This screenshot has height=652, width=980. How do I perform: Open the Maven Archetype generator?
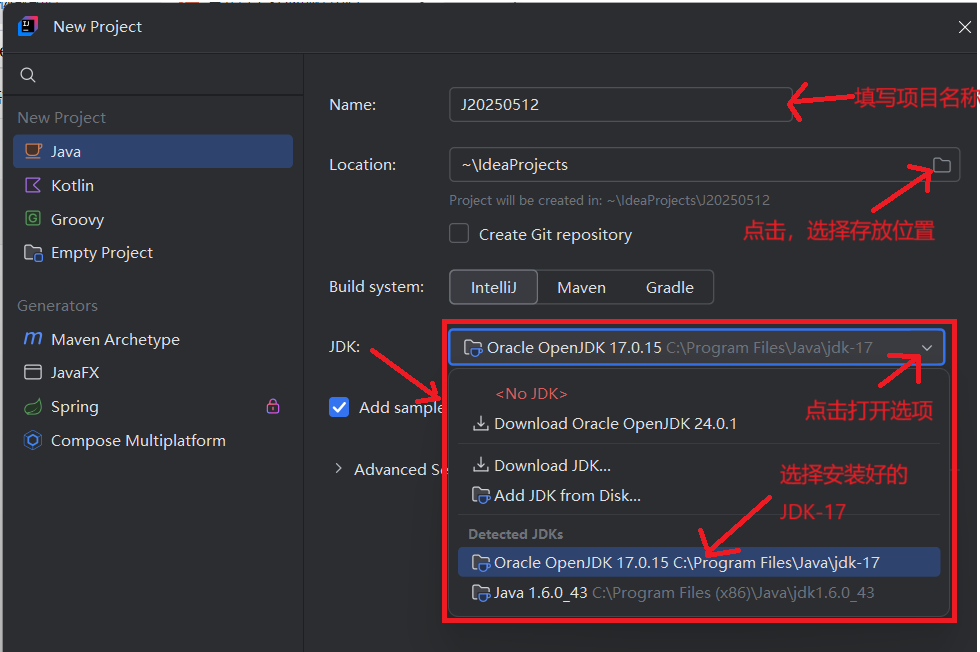[x=152, y=339]
